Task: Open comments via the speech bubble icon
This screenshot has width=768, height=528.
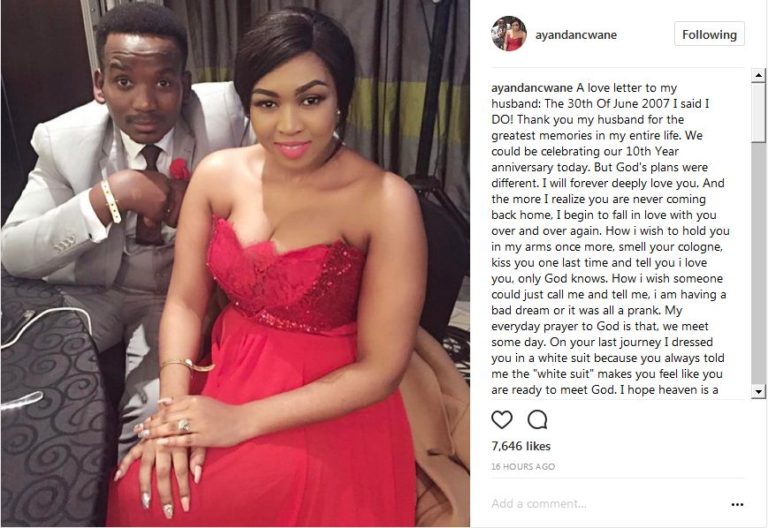Action: (x=537, y=420)
